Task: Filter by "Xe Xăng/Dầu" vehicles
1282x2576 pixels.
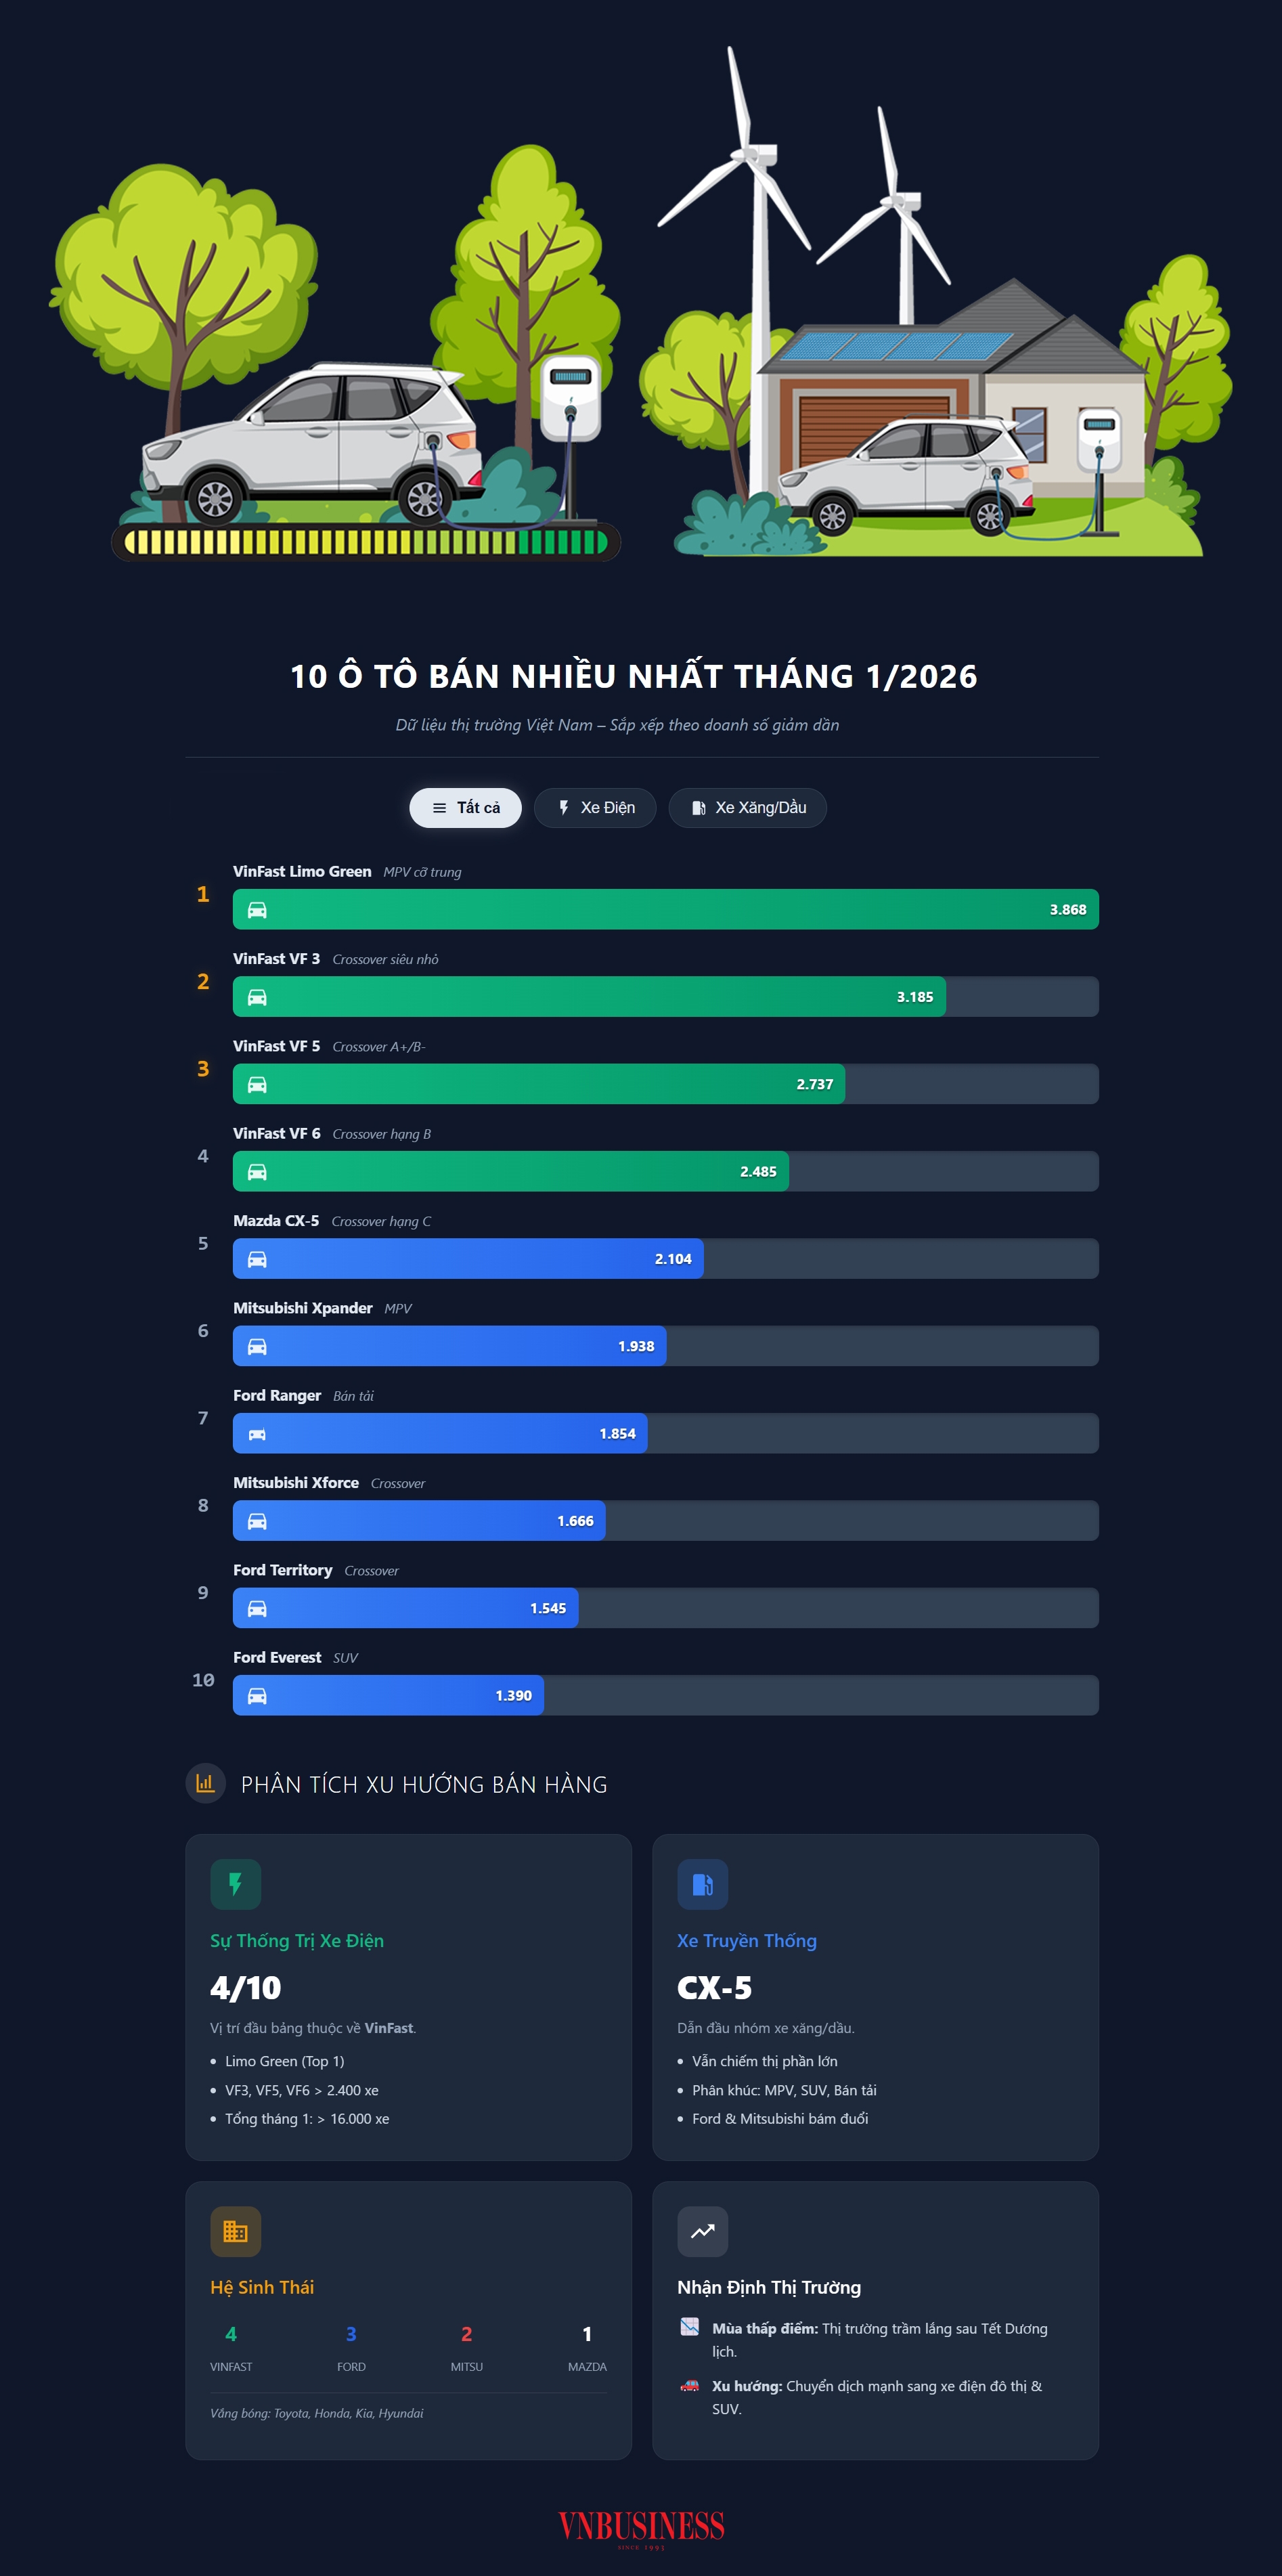Action: click(x=747, y=808)
